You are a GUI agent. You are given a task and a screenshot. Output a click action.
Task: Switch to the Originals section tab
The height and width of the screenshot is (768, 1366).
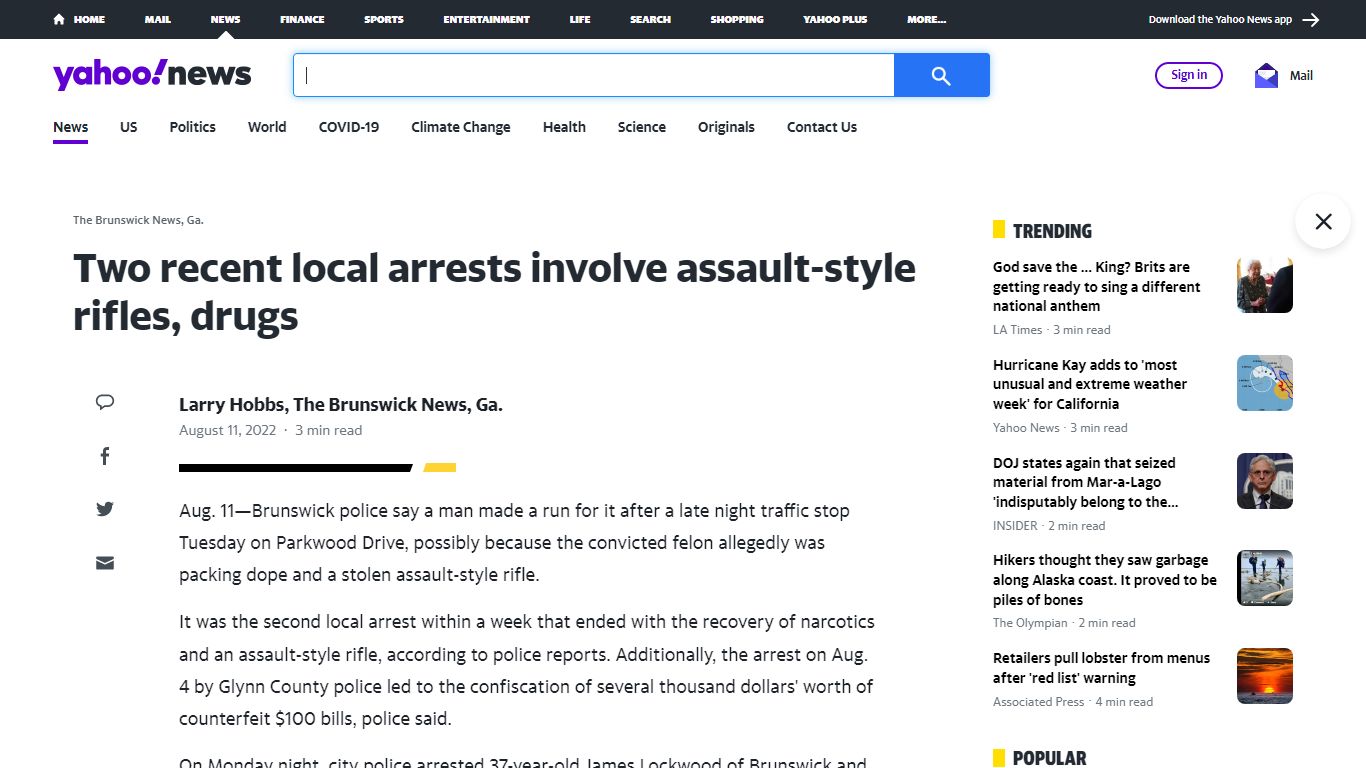tap(726, 127)
